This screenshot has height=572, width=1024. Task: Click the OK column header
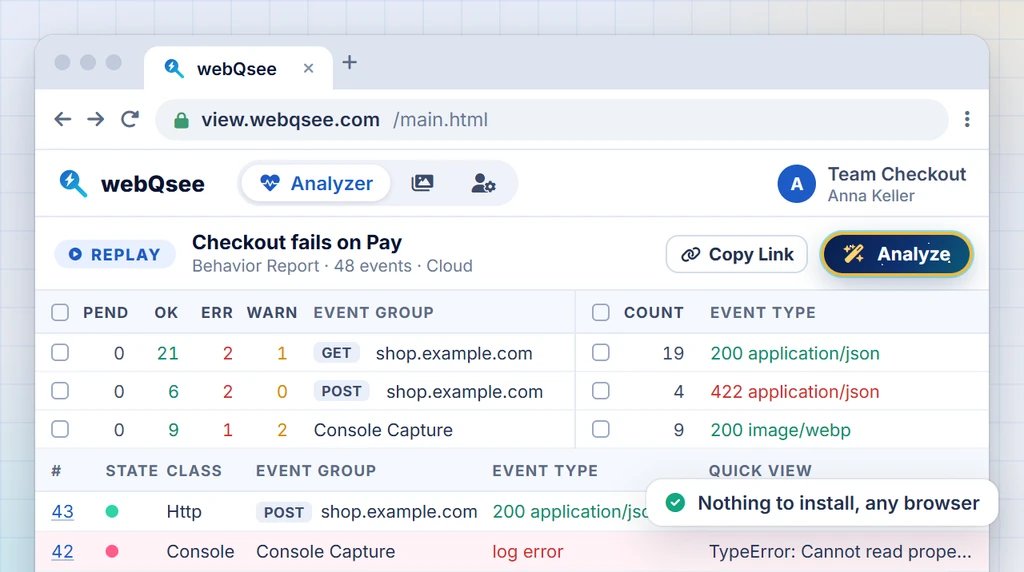click(166, 313)
